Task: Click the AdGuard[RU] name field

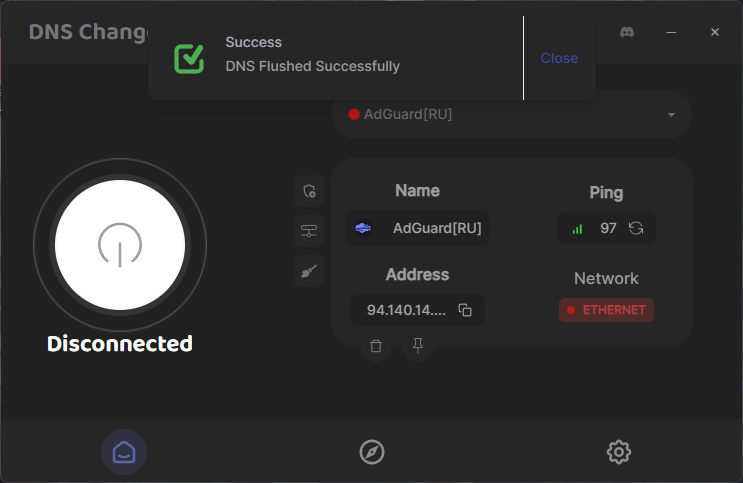Action: pyautogui.click(x=417, y=228)
